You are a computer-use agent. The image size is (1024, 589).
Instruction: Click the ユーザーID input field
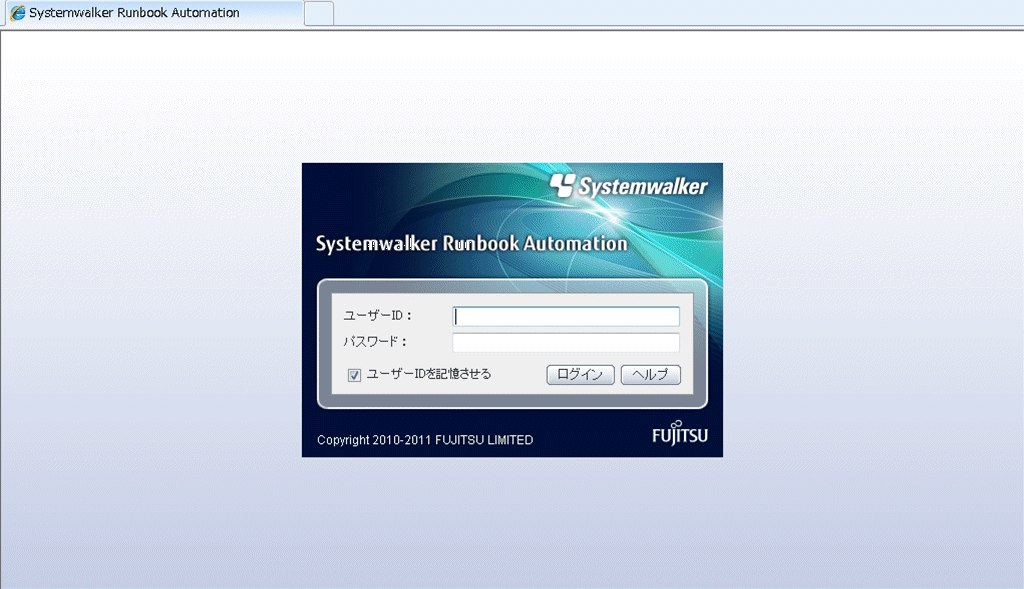coord(566,317)
